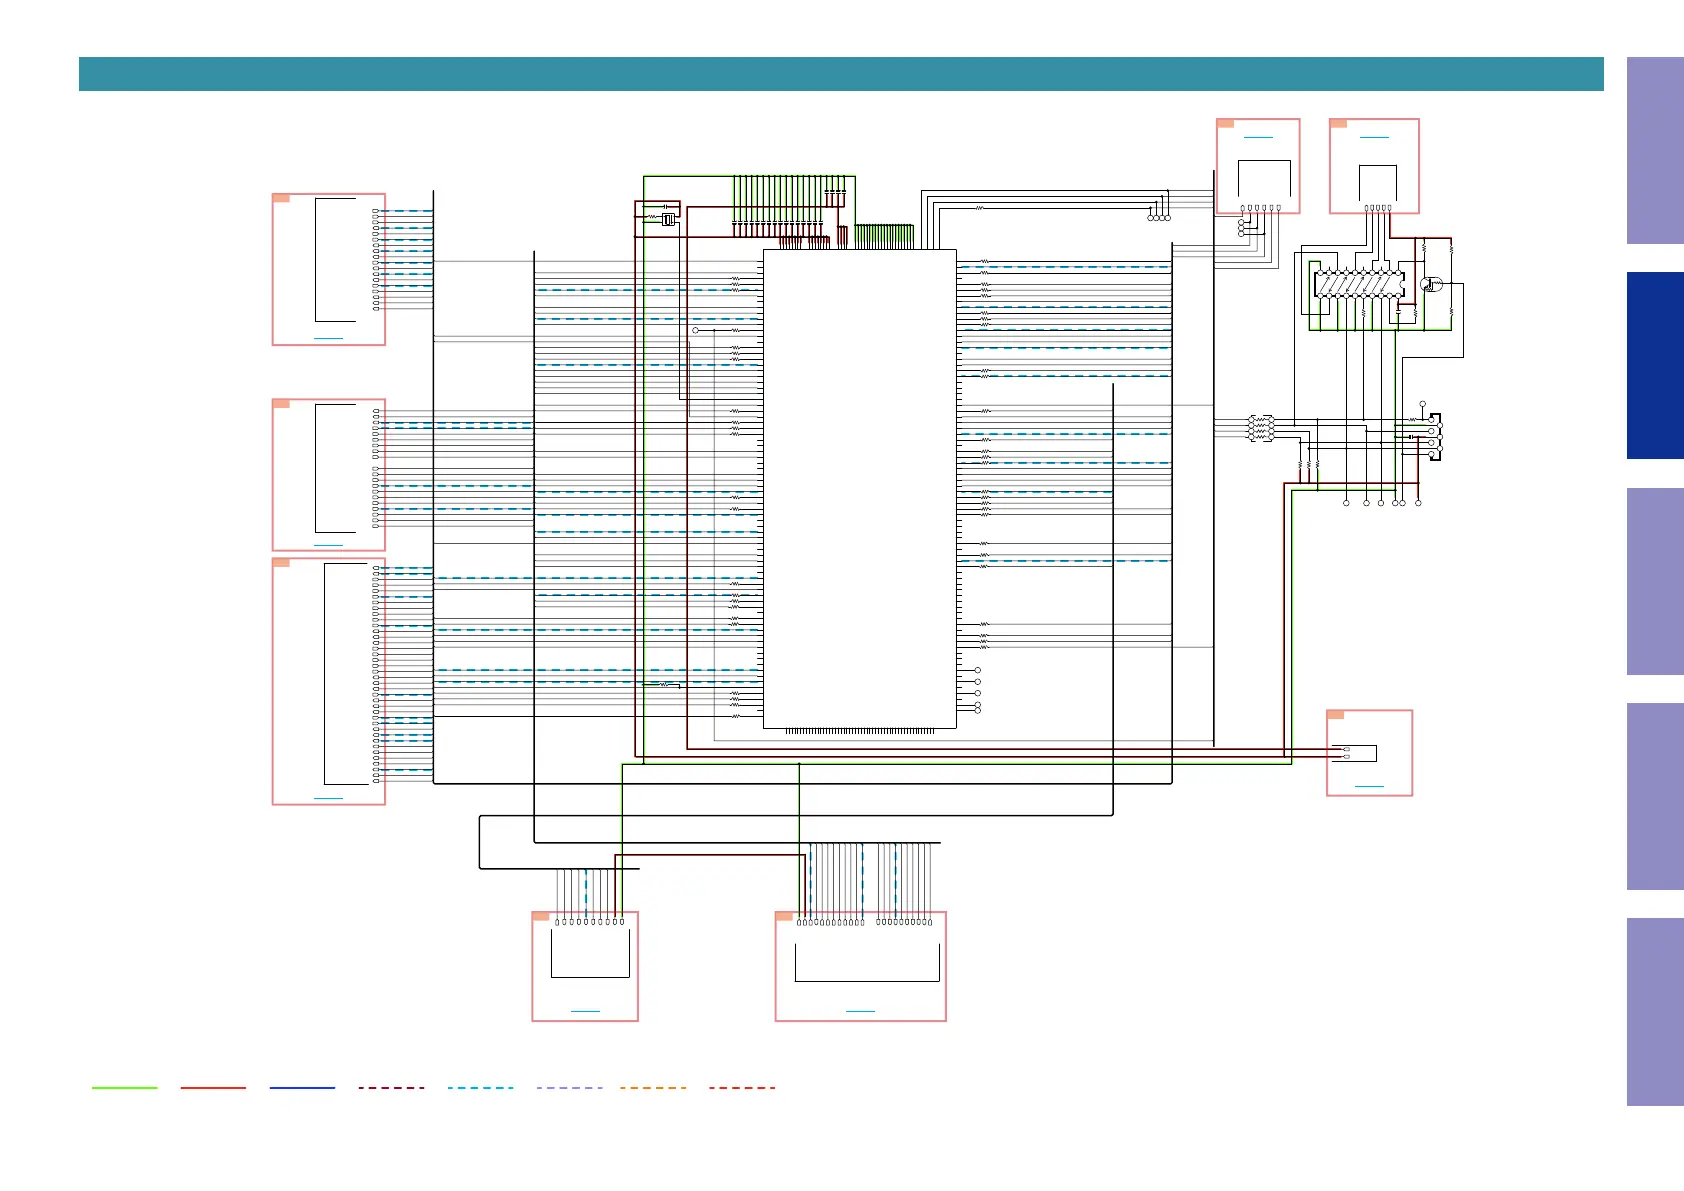Click the transistor symbol beside the DIP chip
Viewport: 1684px width, 1191px height.
(x=1431, y=285)
